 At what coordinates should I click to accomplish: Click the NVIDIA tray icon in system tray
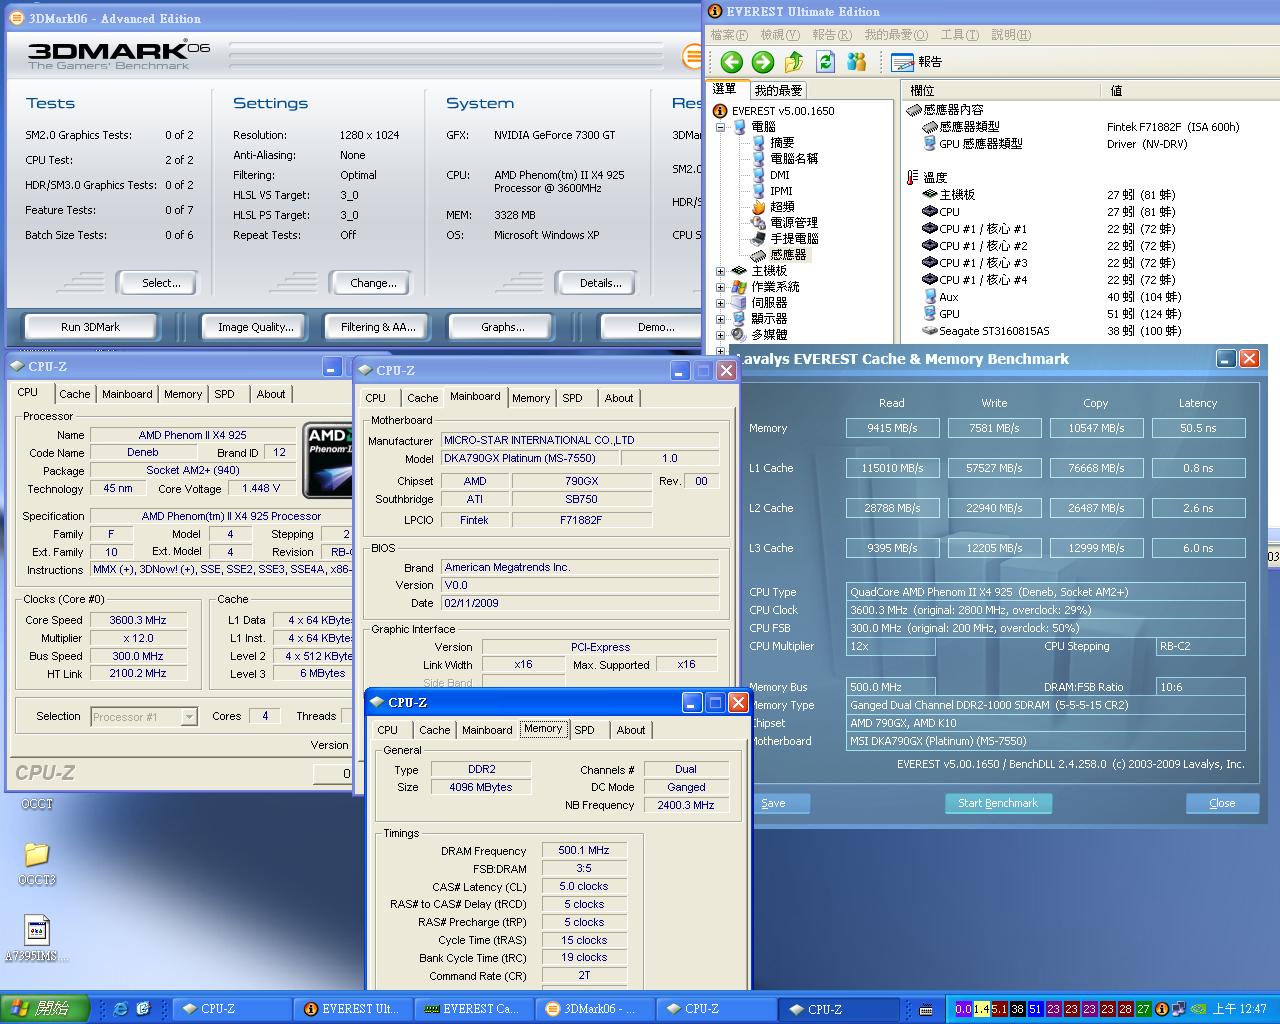(1197, 1009)
